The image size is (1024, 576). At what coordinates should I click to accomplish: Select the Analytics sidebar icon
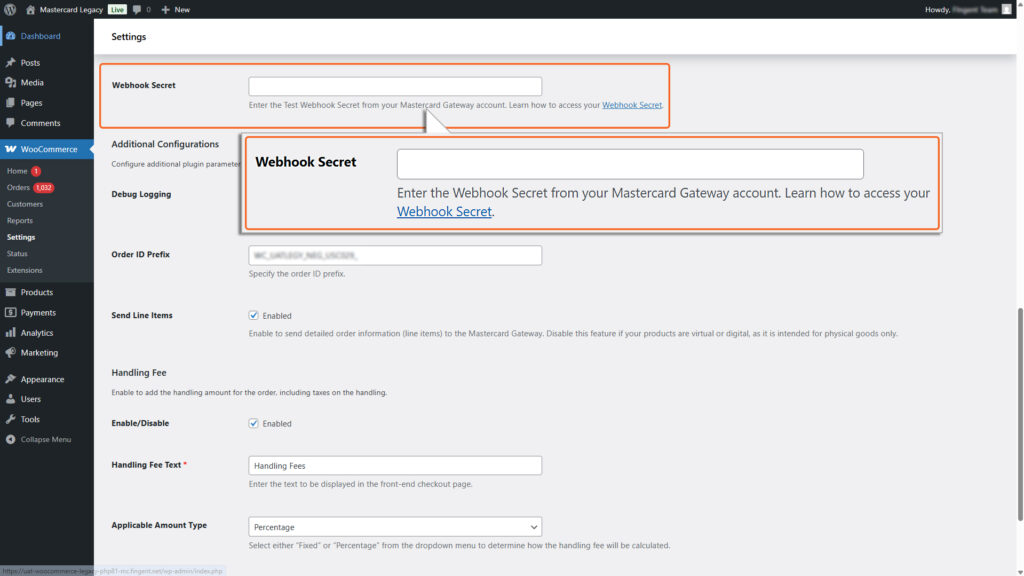click(x=13, y=332)
